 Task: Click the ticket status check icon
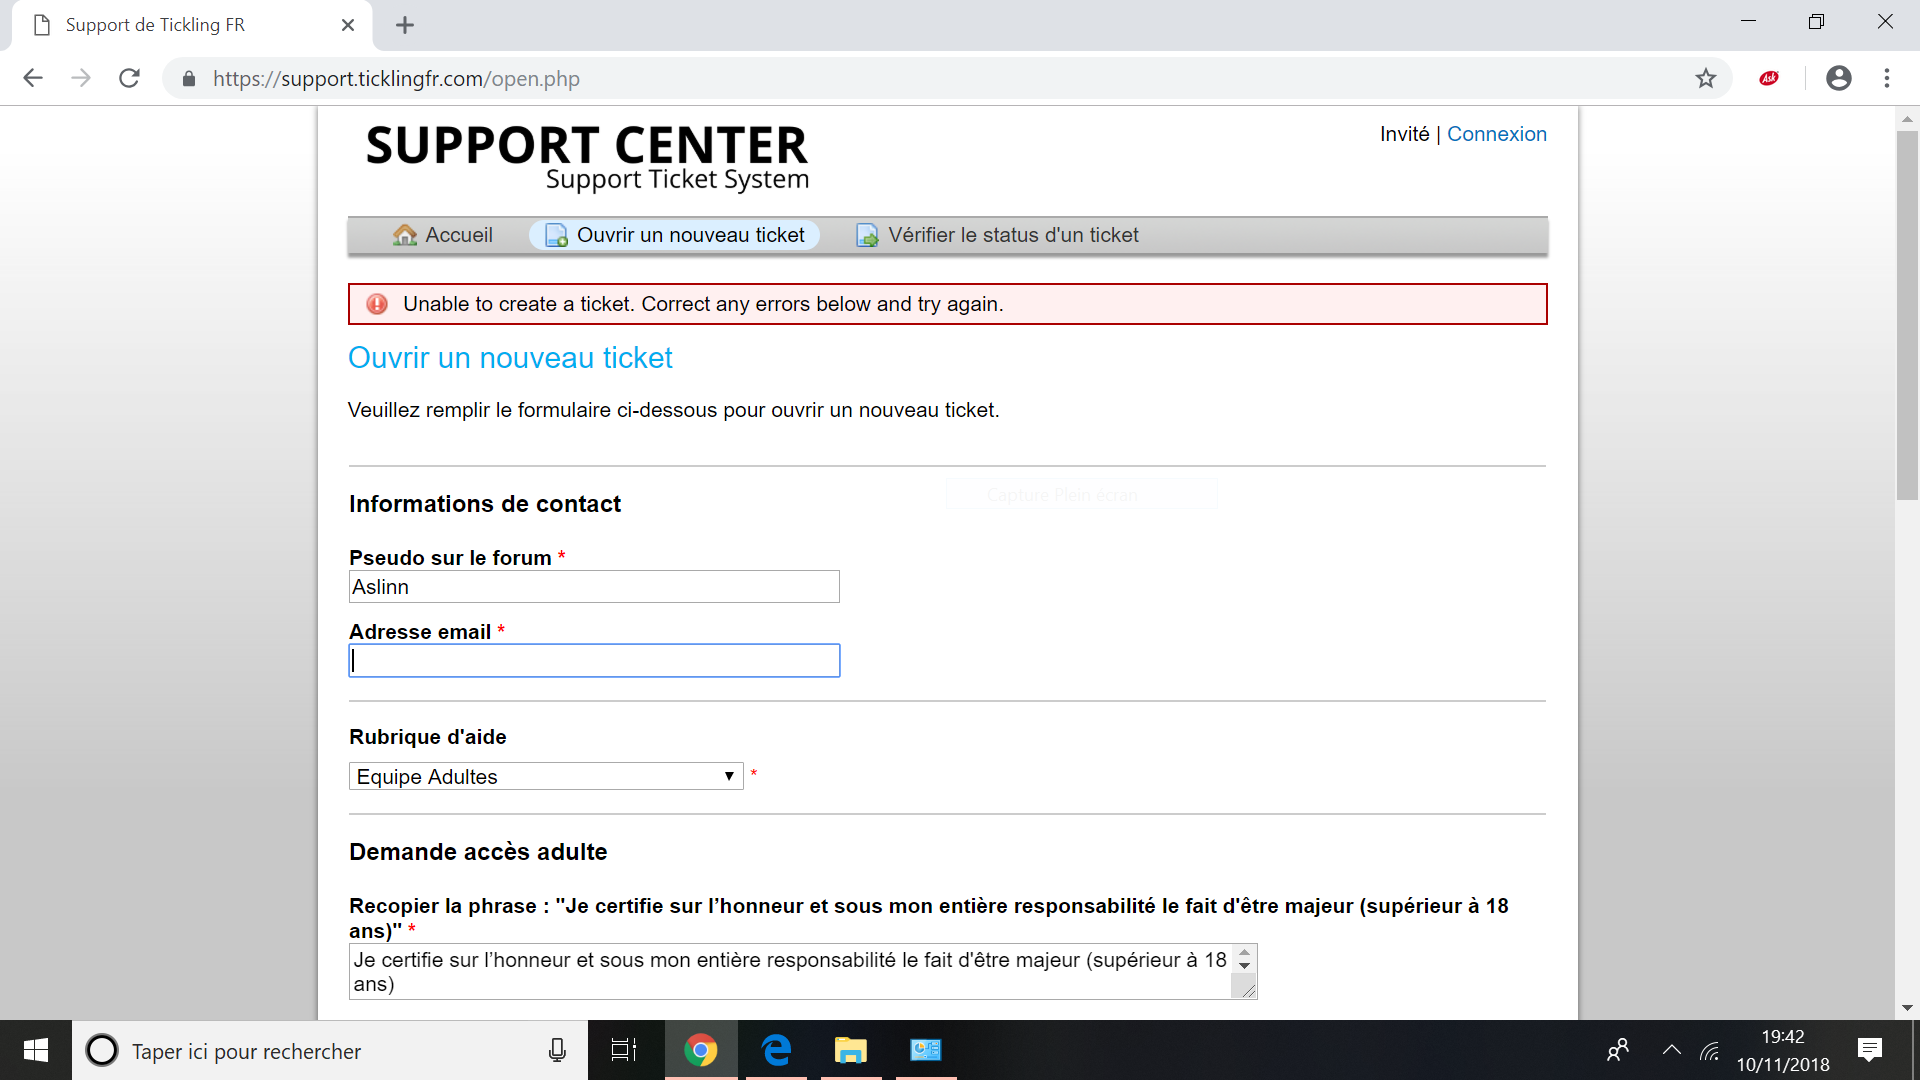(867, 236)
